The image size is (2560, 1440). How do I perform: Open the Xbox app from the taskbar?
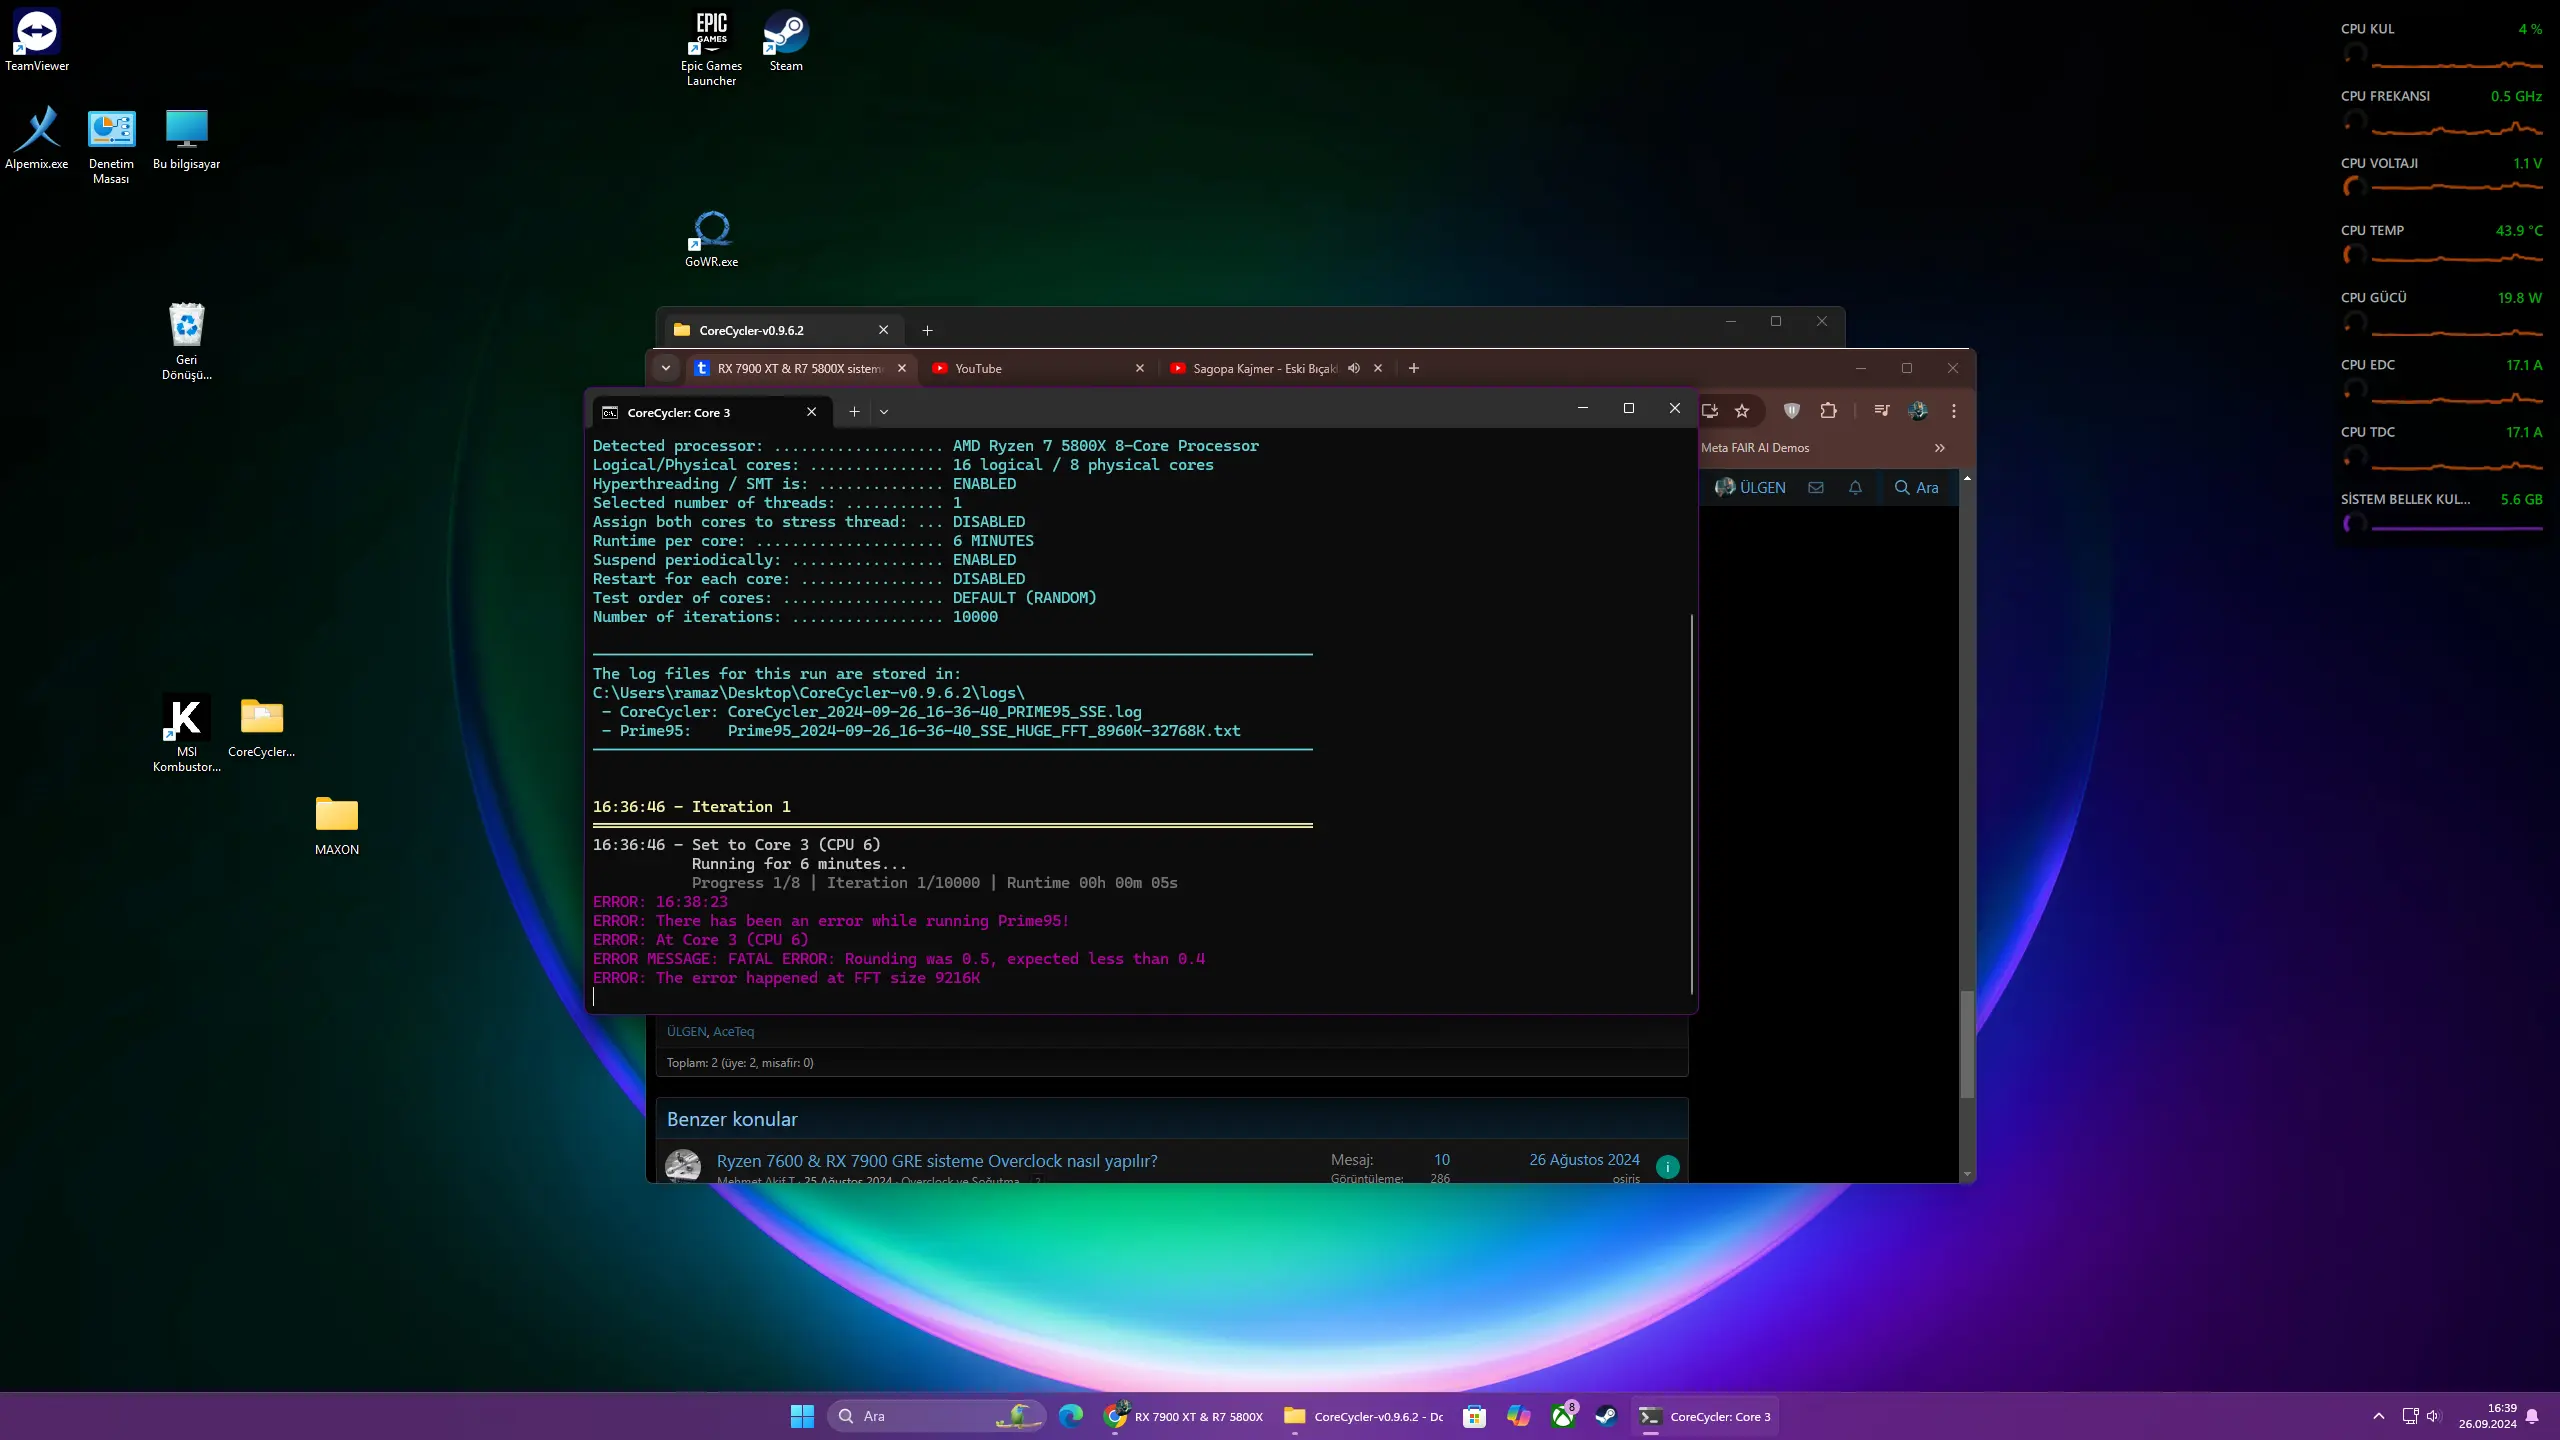click(x=1563, y=1416)
